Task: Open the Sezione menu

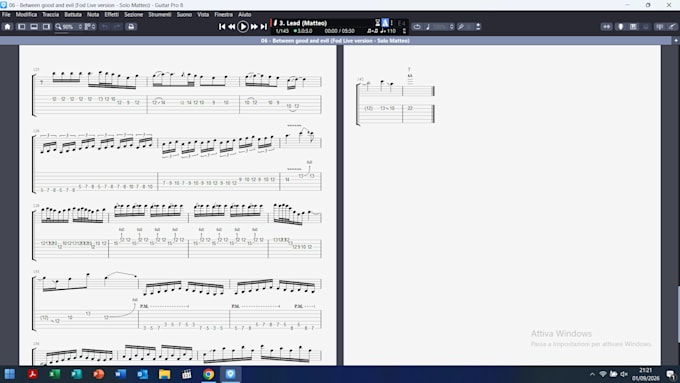Action: point(133,14)
